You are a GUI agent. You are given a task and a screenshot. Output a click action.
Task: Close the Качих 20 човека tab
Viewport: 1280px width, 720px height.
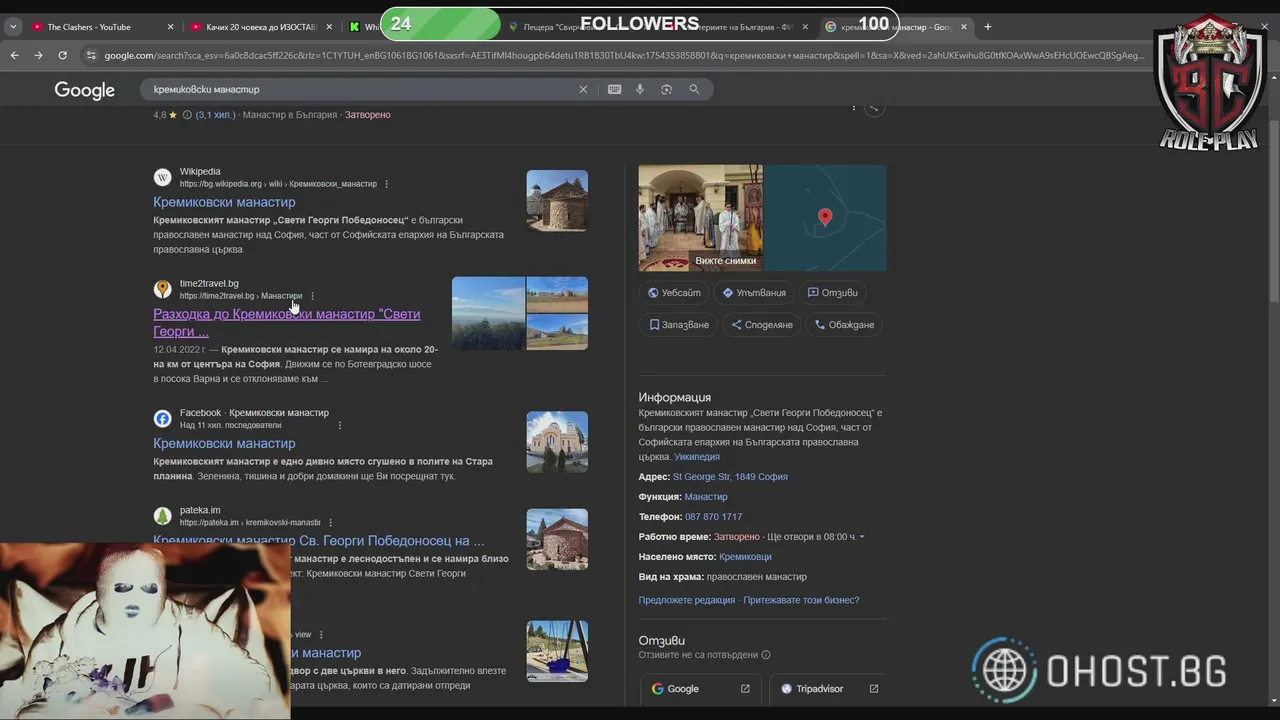pos(330,27)
